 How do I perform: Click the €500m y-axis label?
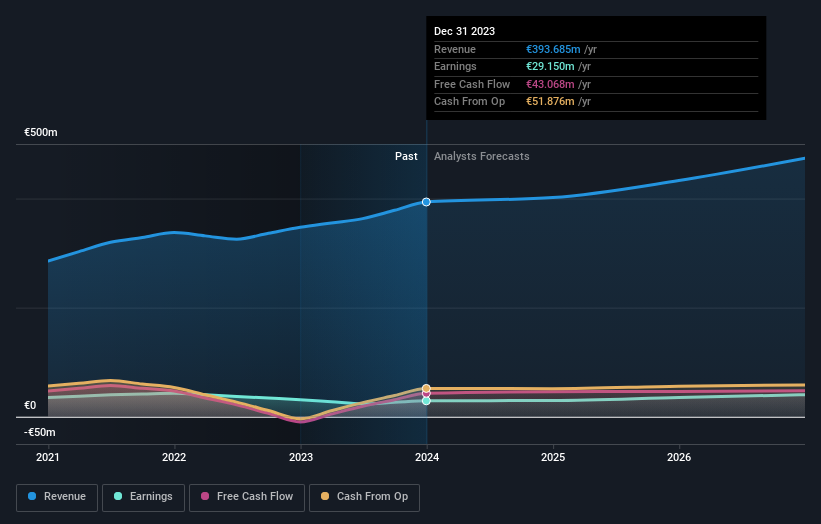(41, 132)
